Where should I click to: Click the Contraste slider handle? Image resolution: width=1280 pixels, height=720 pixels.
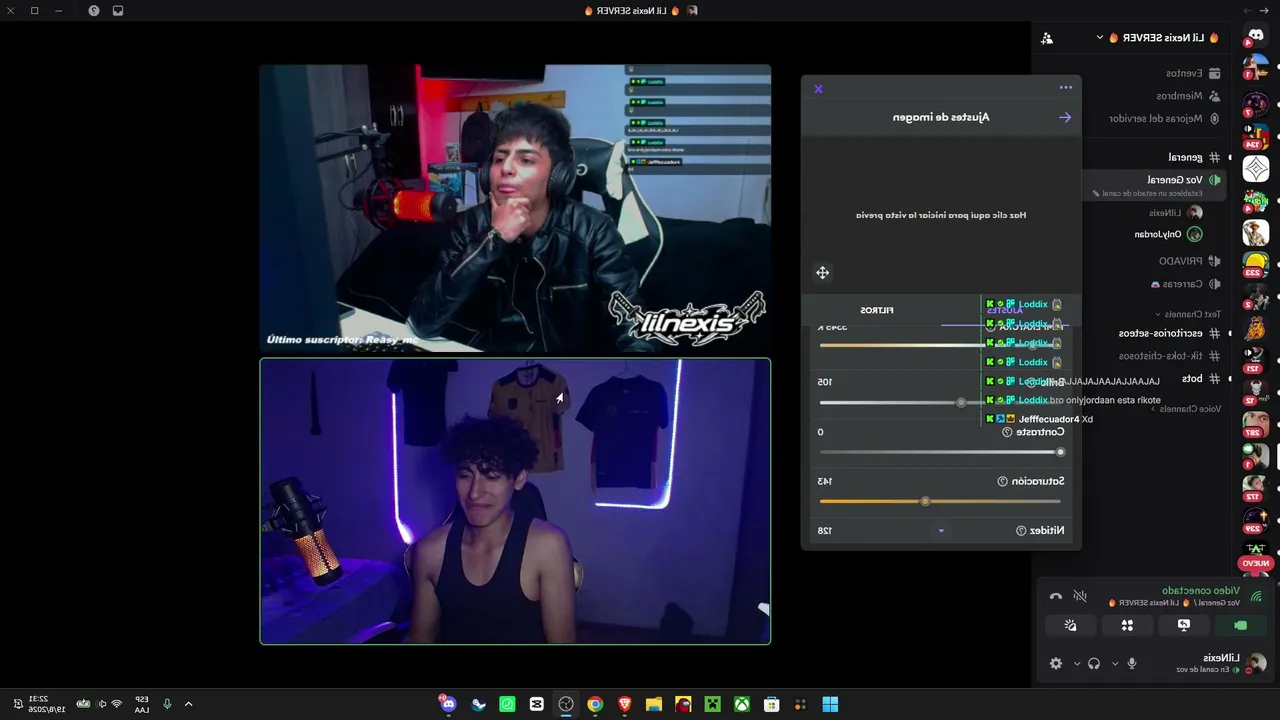(x=1060, y=452)
